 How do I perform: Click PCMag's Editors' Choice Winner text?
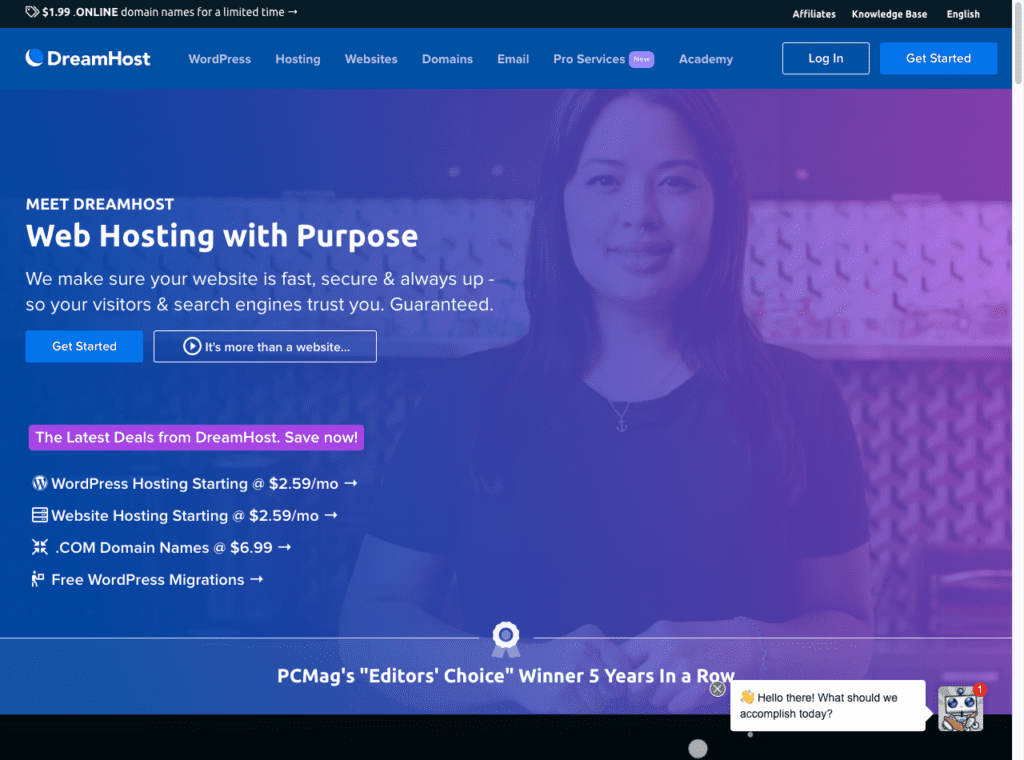click(x=506, y=676)
